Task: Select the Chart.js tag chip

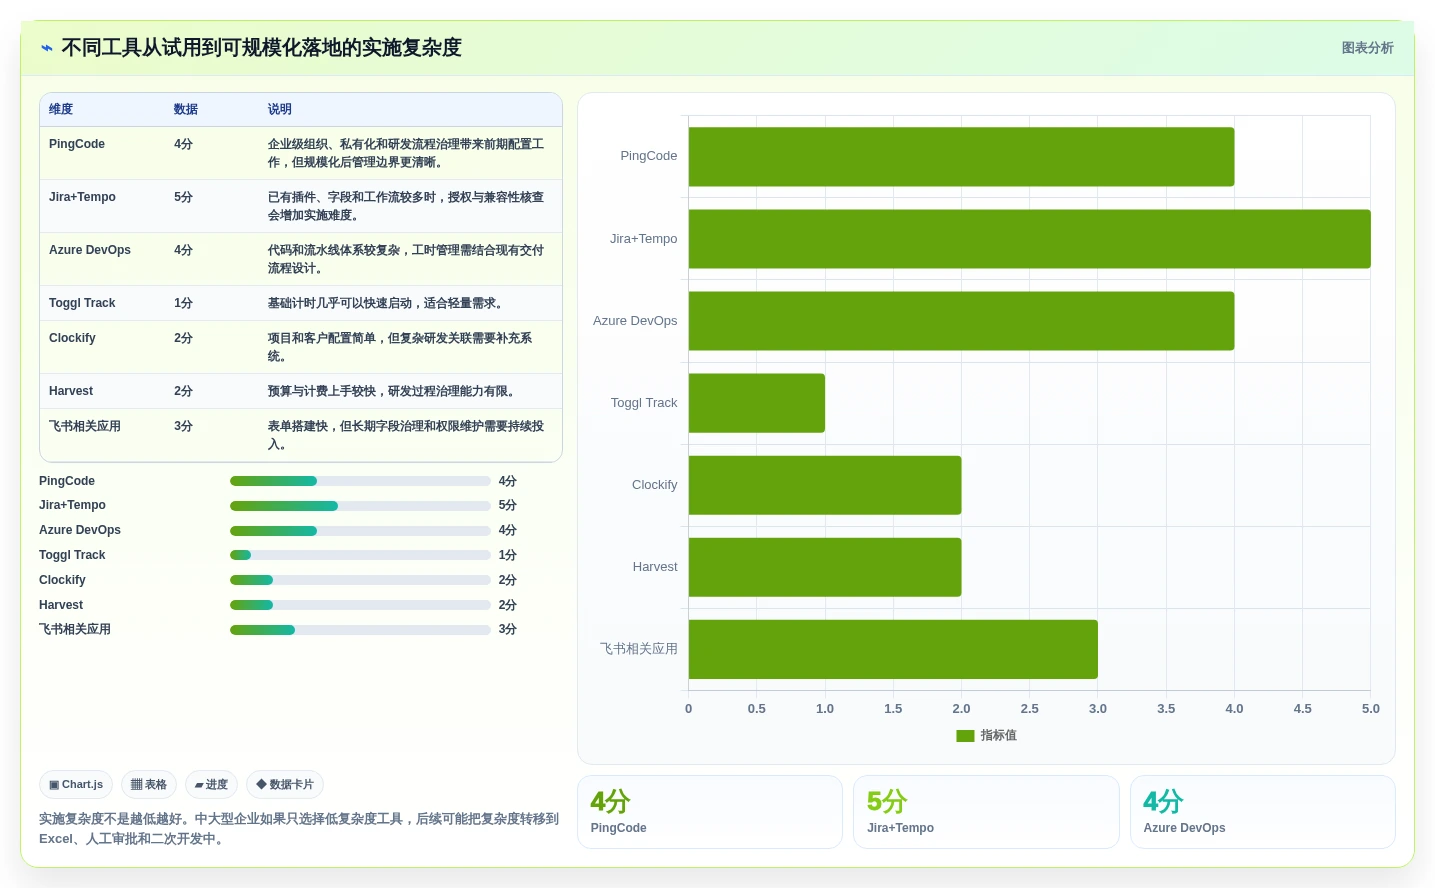Action: point(76,785)
